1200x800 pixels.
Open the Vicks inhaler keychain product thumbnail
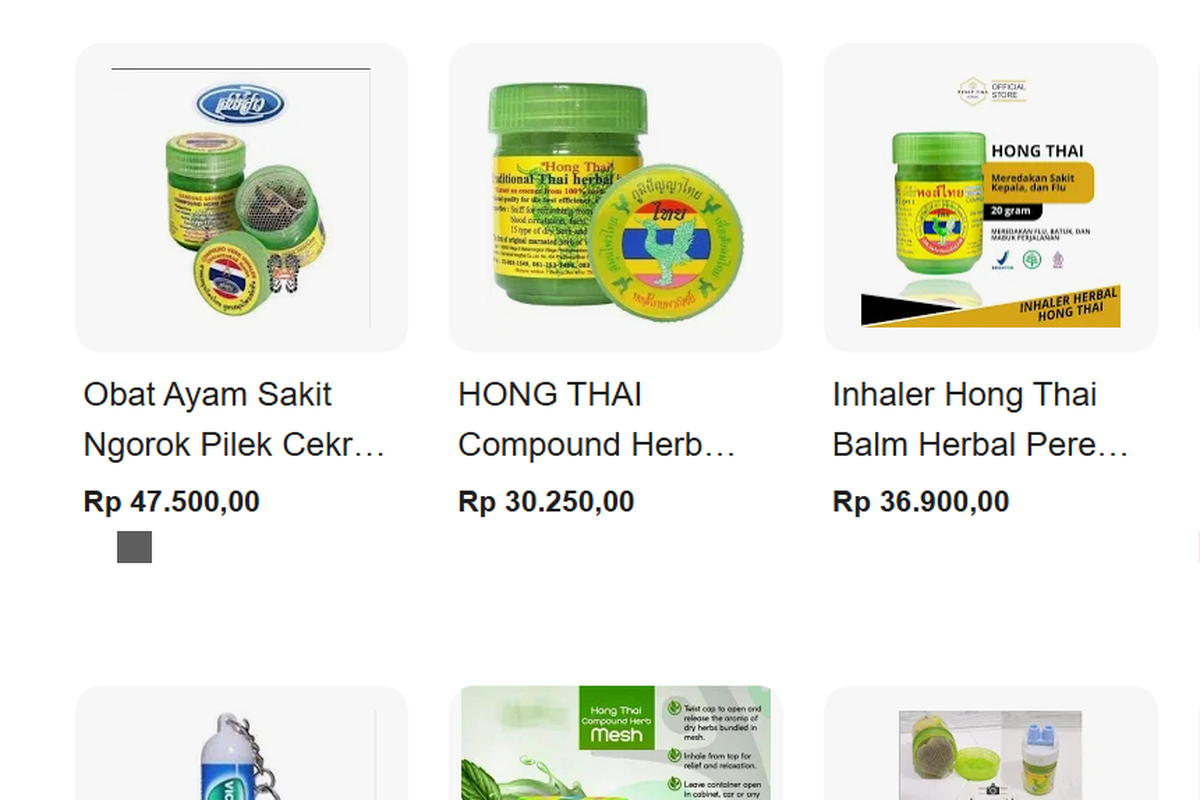(241, 743)
